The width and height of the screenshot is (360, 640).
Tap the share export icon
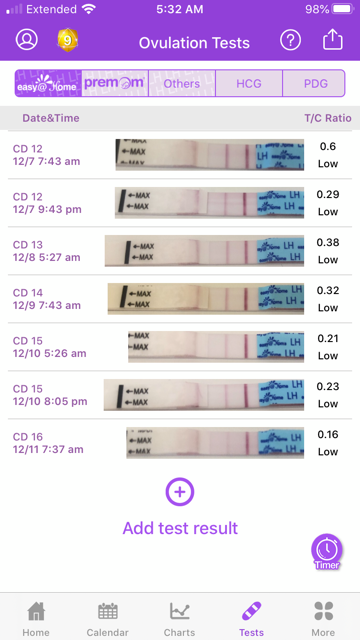333,40
